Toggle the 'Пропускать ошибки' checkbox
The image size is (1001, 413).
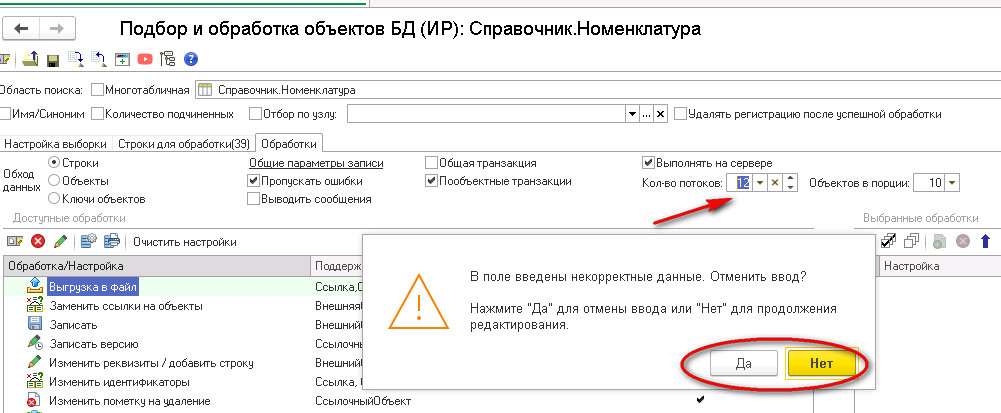pos(254,181)
